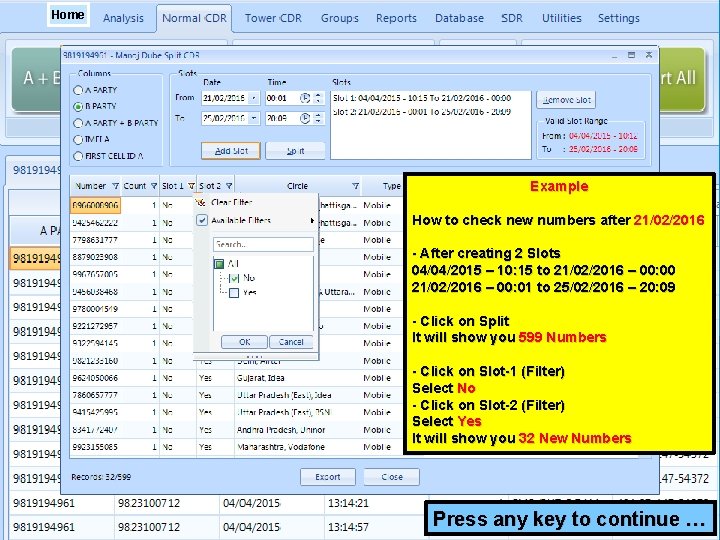Uncheck the No filter checkbox
Image resolution: width=720 pixels, height=540 pixels.
tap(234, 278)
